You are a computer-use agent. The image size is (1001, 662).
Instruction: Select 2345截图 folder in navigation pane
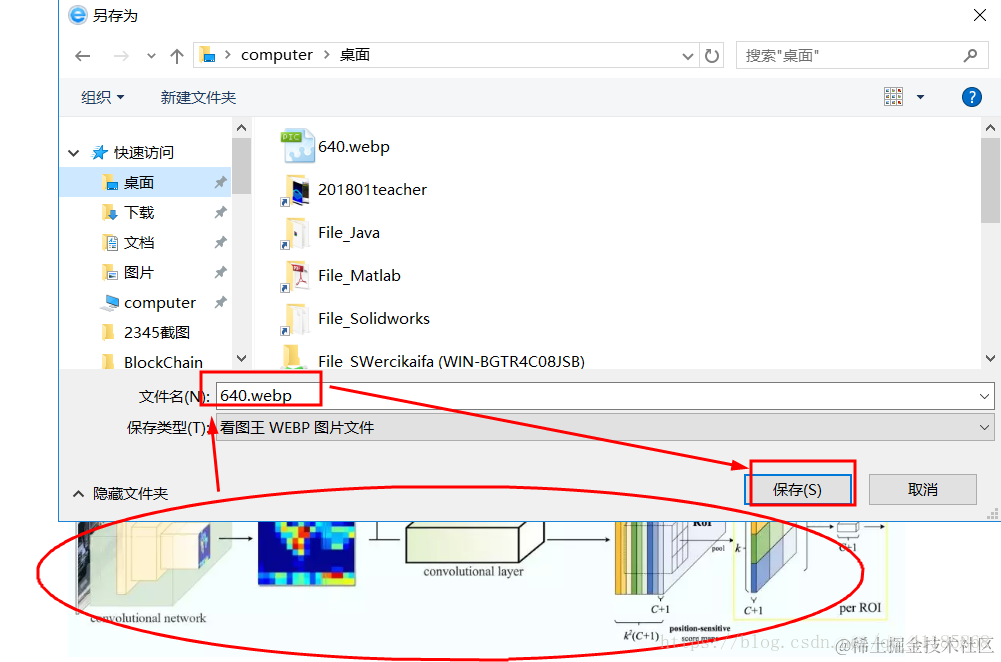tap(156, 332)
